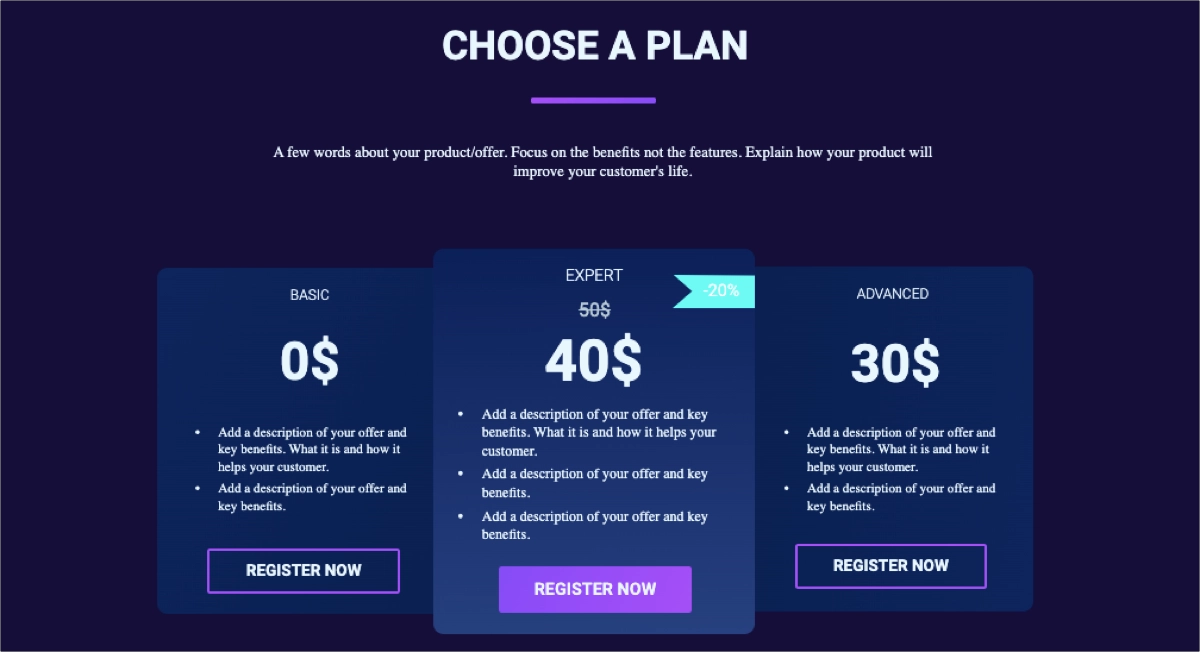The height and width of the screenshot is (652, 1200).
Task: Click the introductory description paragraph
Action: (602, 161)
